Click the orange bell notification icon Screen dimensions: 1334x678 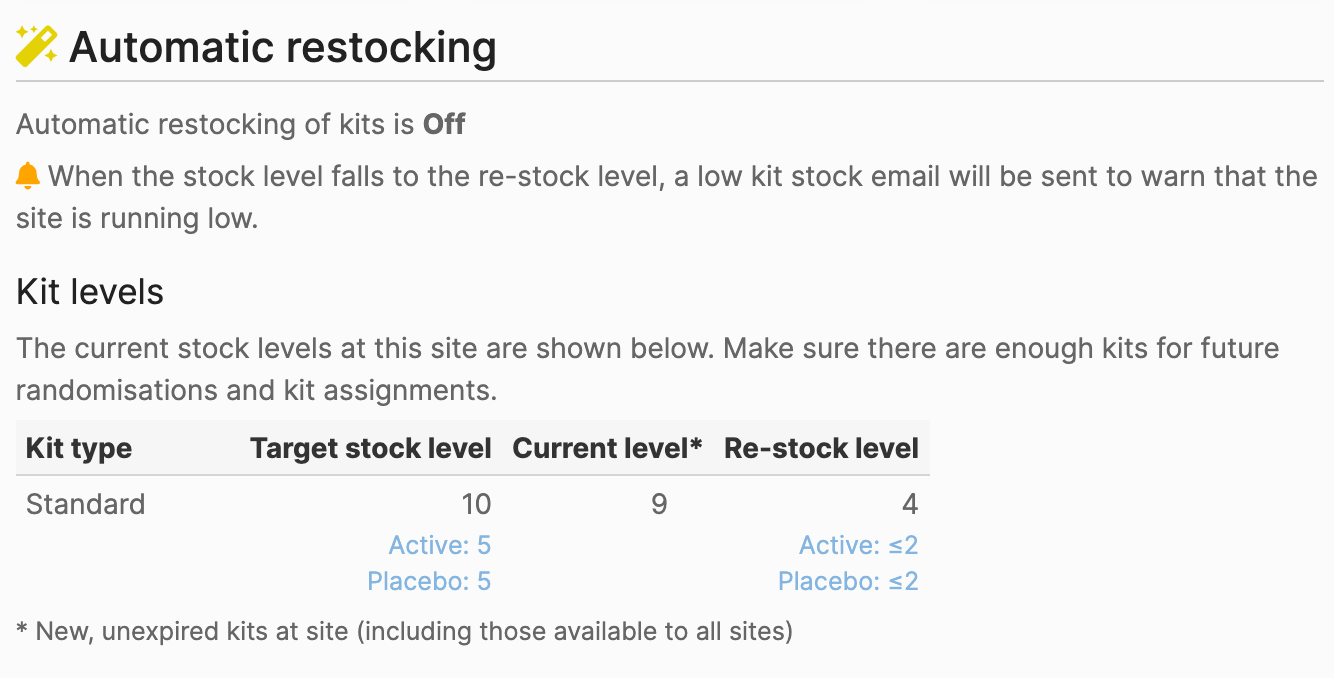pyautogui.click(x=28, y=177)
